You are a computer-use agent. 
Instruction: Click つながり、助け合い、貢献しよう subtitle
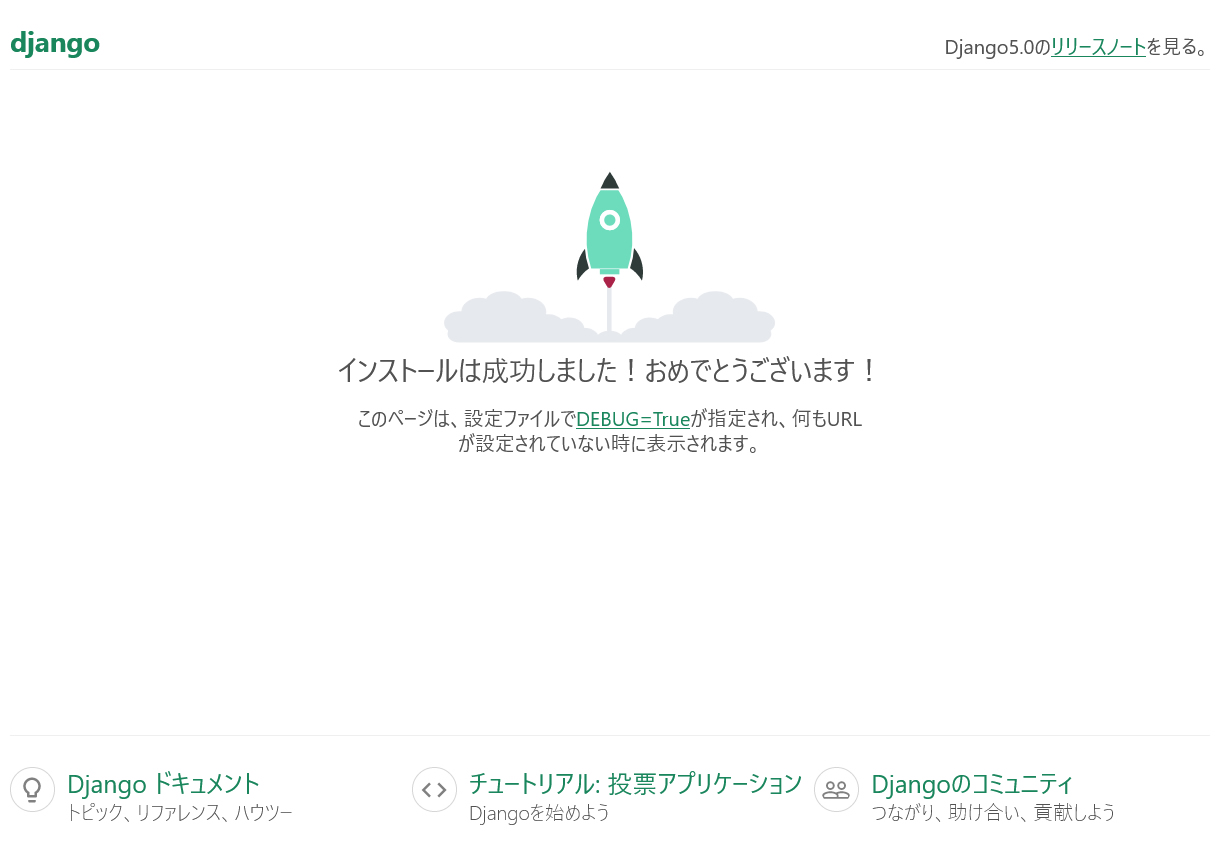tap(993, 813)
